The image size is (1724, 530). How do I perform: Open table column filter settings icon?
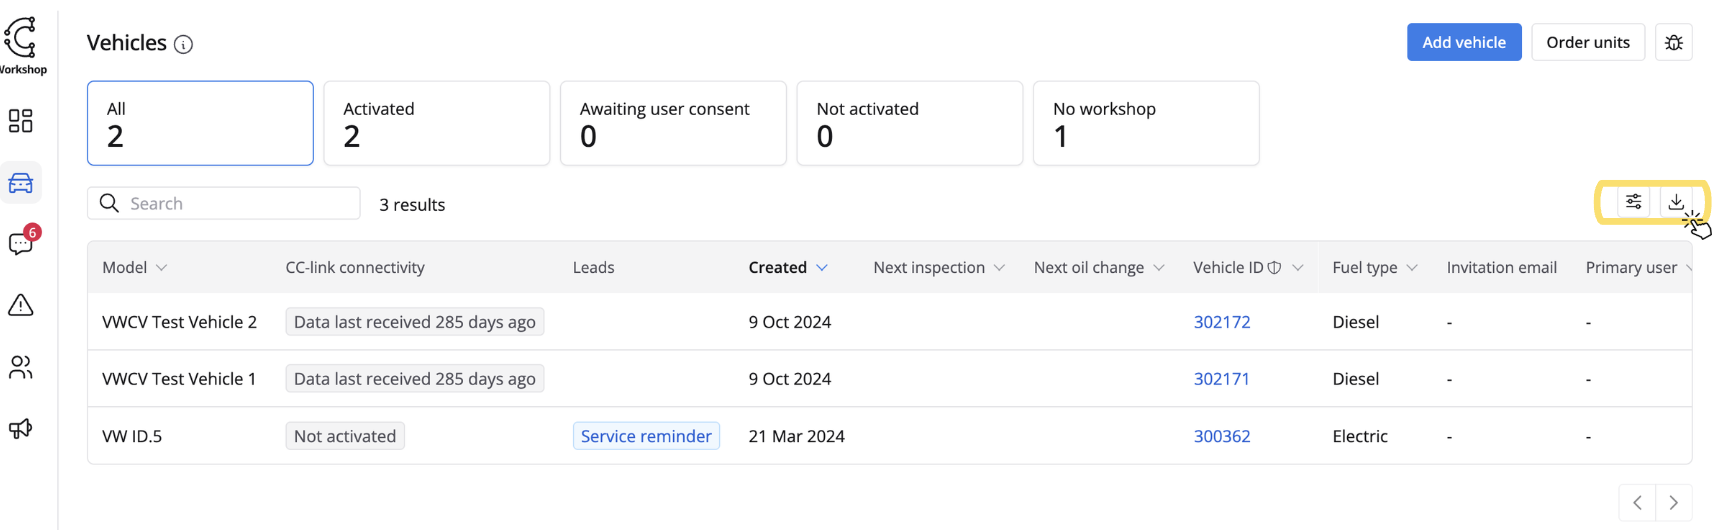click(x=1633, y=202)
